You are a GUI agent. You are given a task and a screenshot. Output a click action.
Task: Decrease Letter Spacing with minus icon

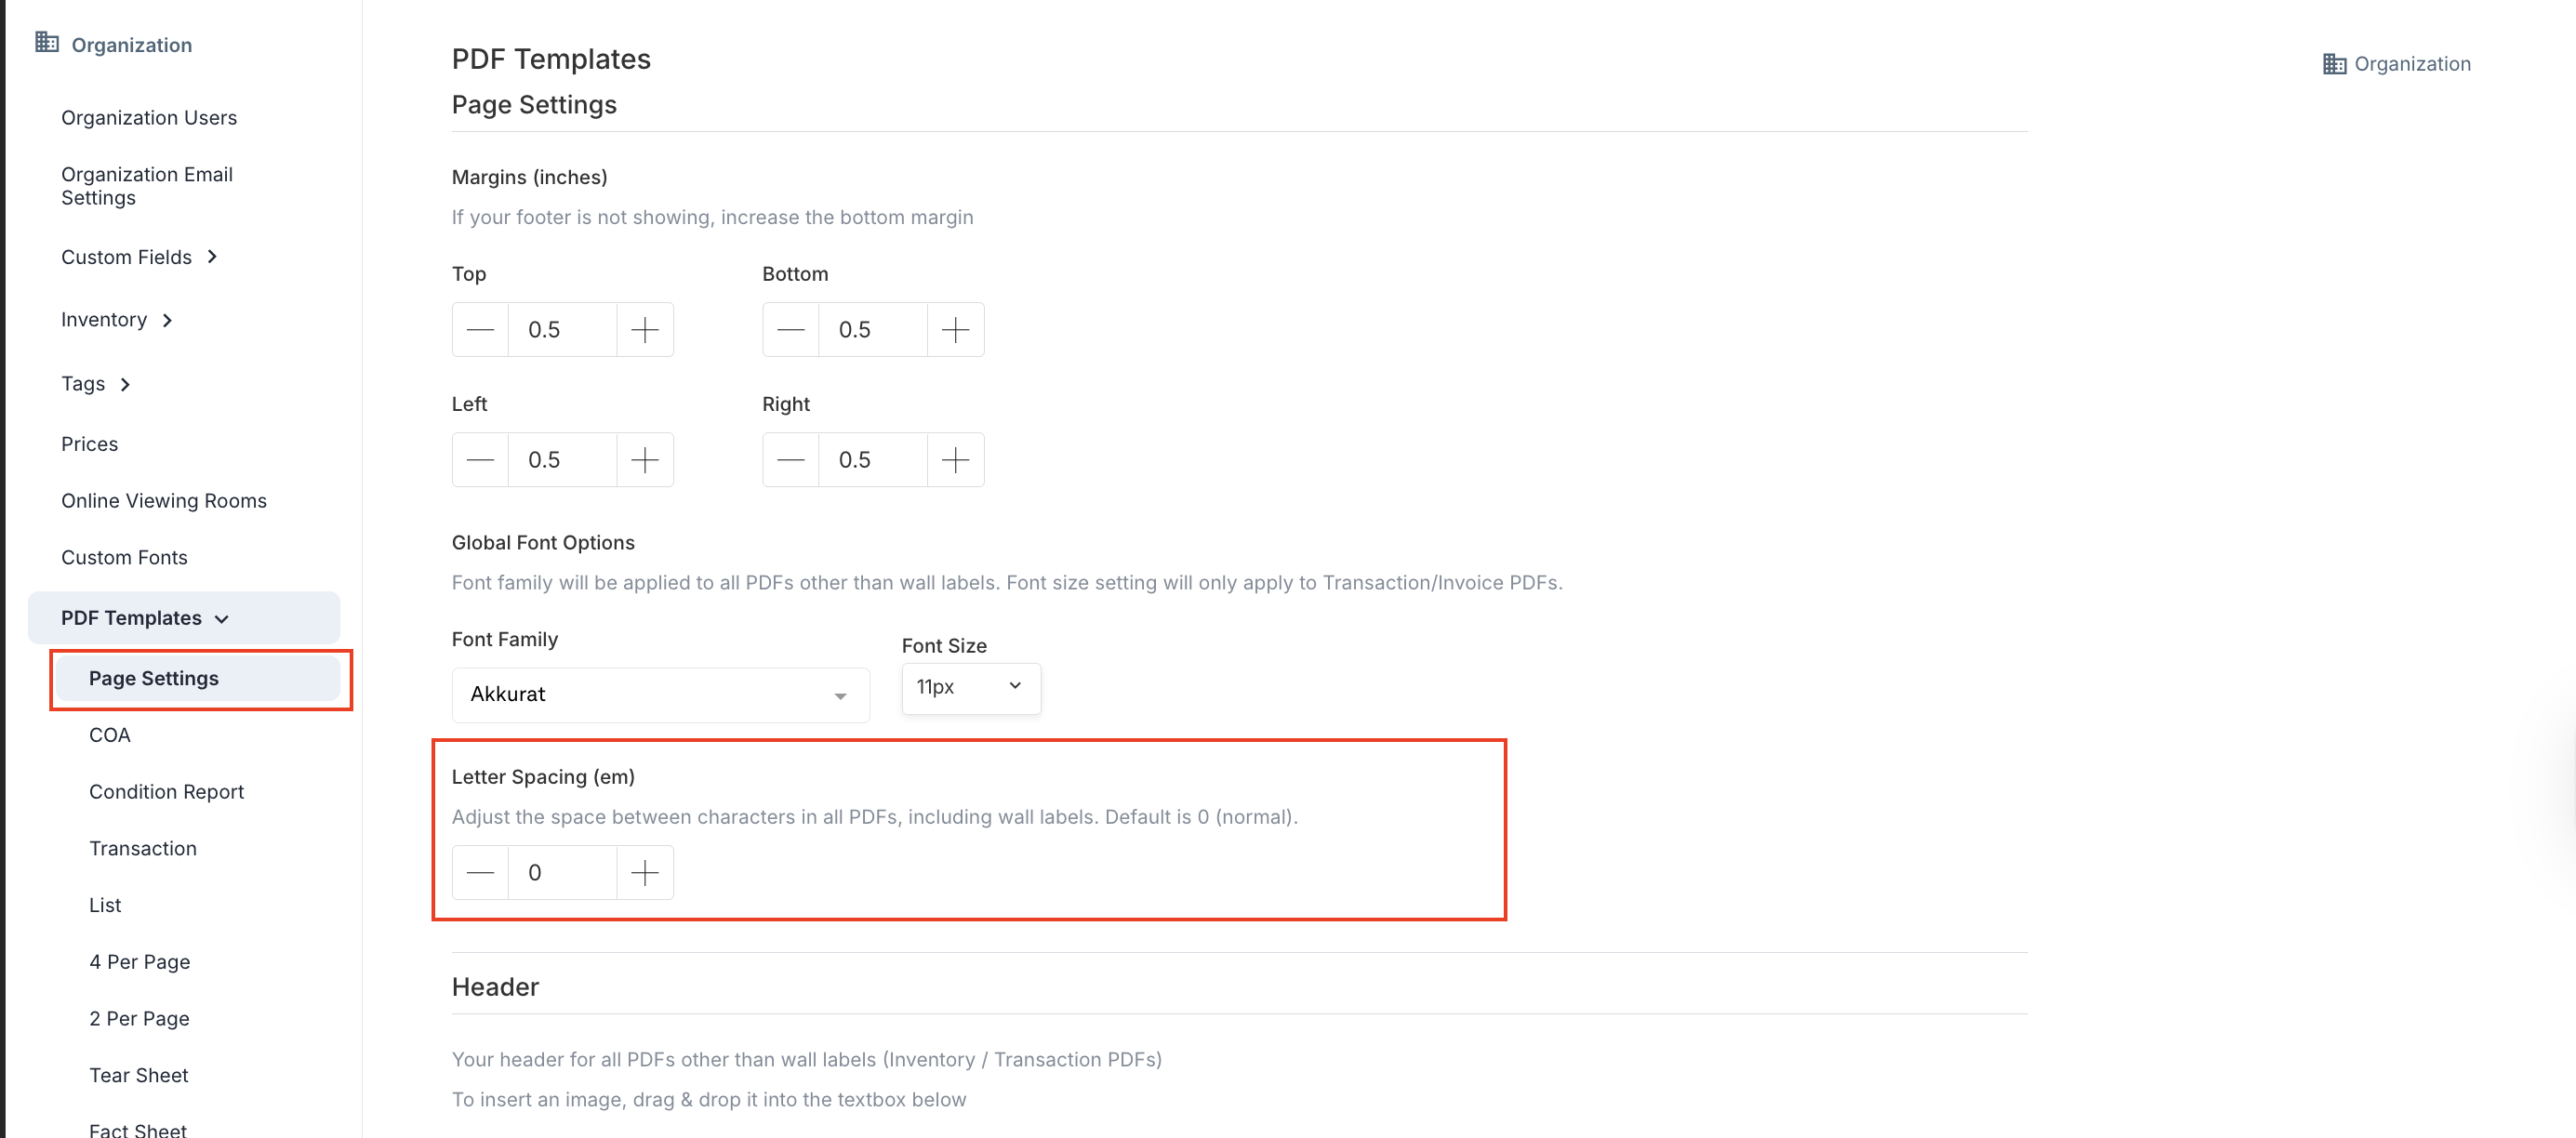(480, 873)
